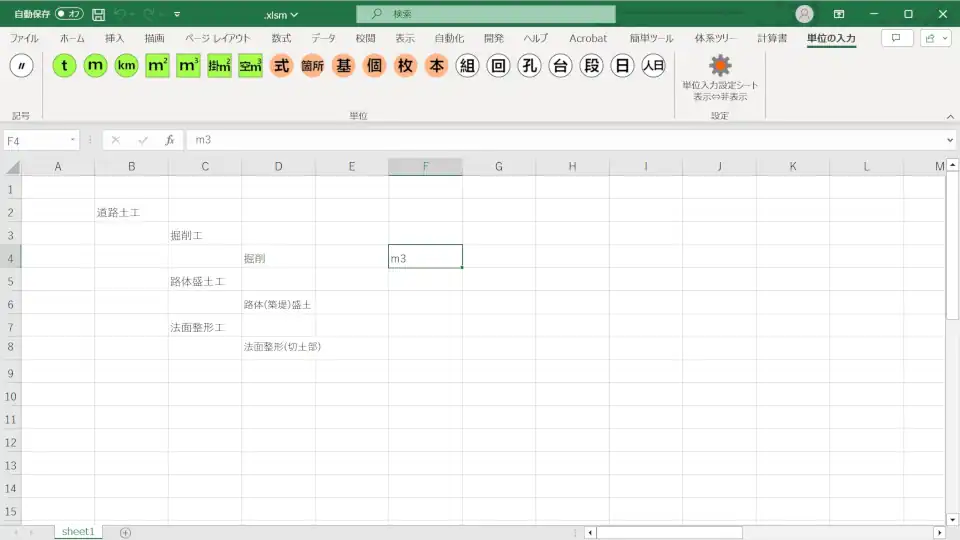Image resolution: width=960 pixels, height=540 pixels.
Task: Expand the formula bar
Action: 949,141
